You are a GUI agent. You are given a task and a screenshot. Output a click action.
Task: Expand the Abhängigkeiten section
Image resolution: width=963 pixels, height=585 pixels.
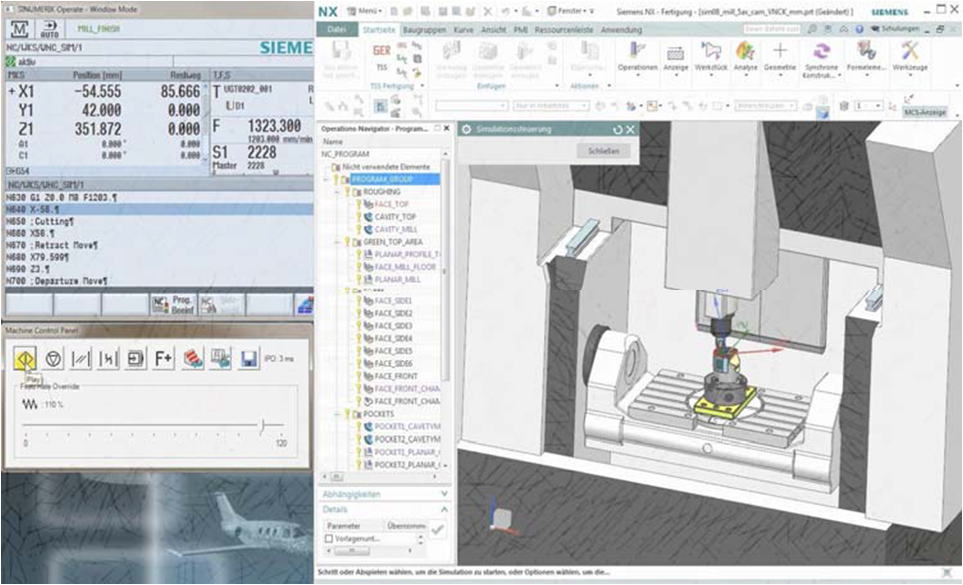(445, 494)
